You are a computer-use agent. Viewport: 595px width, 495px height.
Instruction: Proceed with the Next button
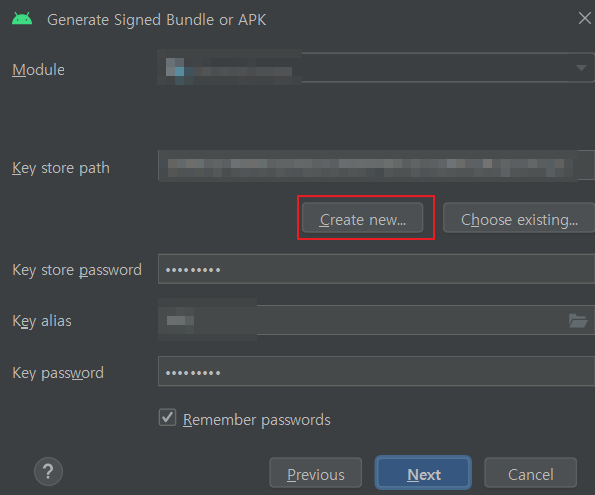tap(423, 473)
